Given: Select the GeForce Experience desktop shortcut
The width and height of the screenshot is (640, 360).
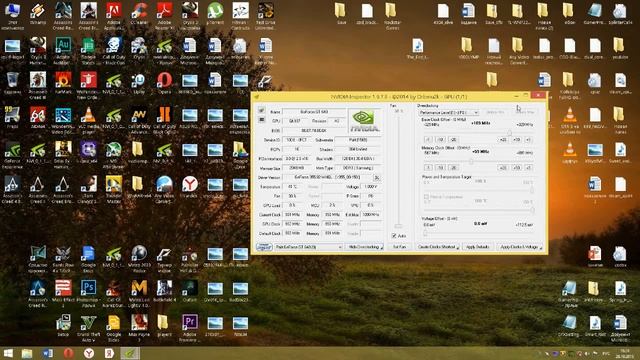Looking at the screenshot, I should click(12, 154).
